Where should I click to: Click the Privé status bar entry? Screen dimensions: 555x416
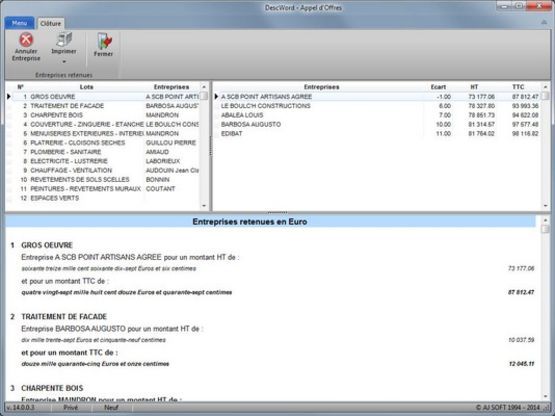click(x=71, y=408)
